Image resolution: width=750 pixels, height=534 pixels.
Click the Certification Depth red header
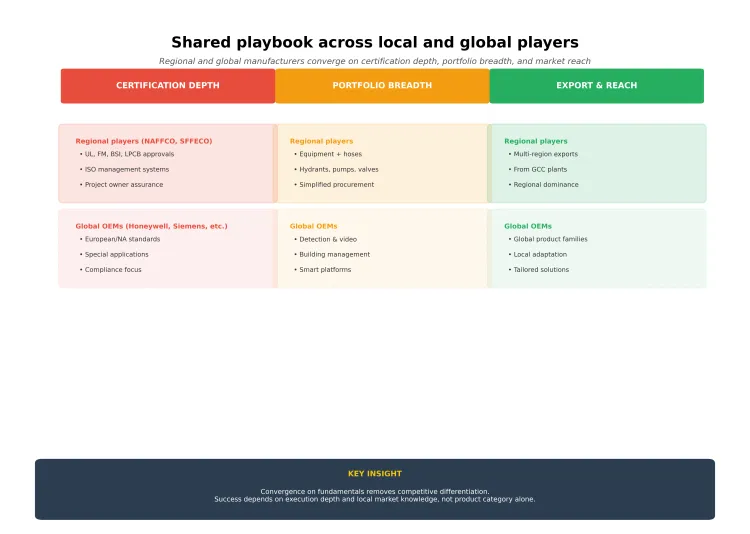pyautogui.click(x=167, y=86)
